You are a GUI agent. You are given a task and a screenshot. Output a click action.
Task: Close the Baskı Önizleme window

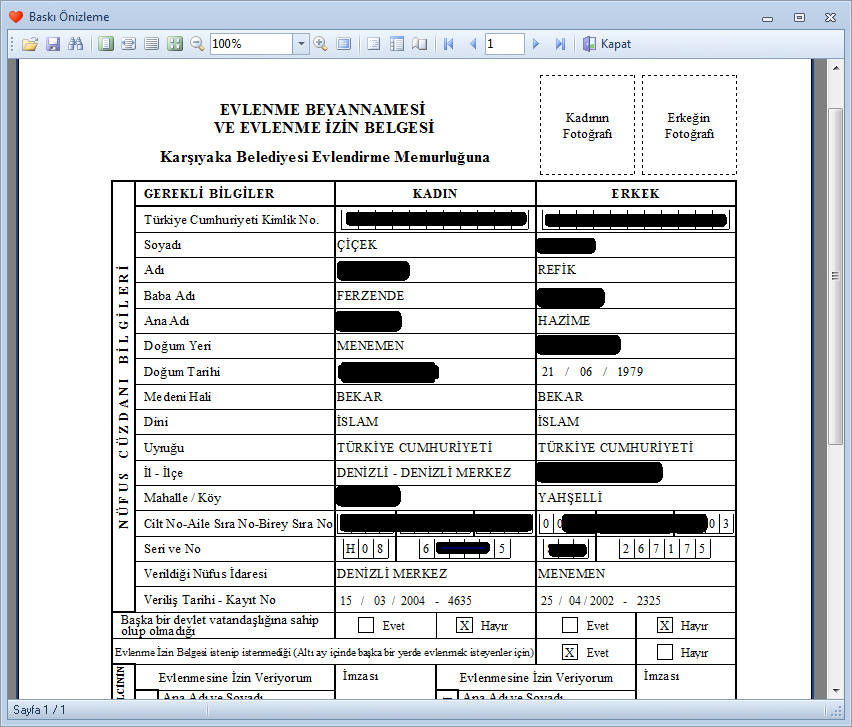pyautogui.click(x=830, y=18)
